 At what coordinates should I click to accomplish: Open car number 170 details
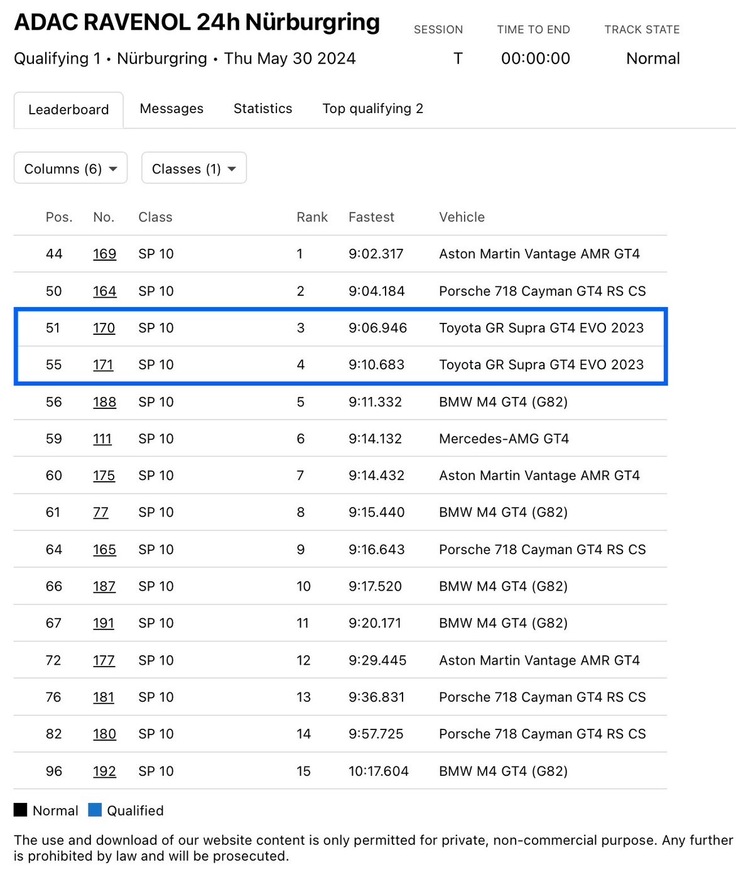[x=104, y=328]
